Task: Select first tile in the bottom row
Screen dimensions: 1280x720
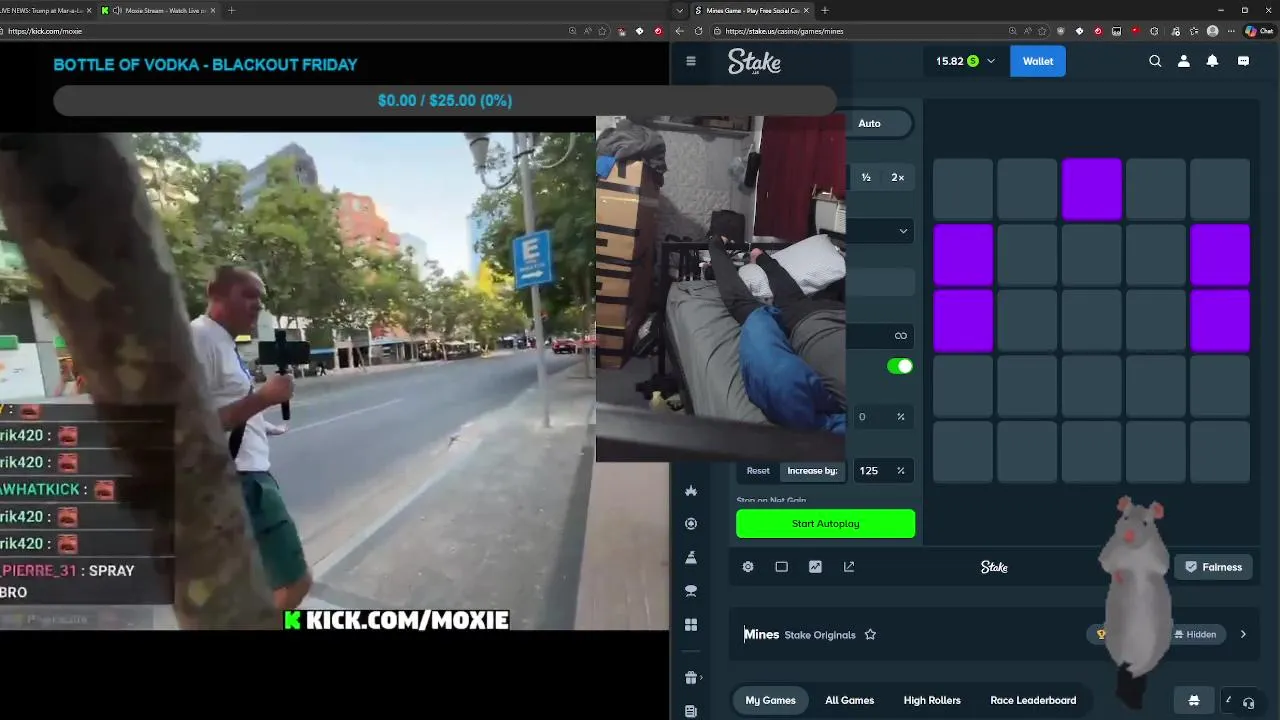Action: pos(963,452)
